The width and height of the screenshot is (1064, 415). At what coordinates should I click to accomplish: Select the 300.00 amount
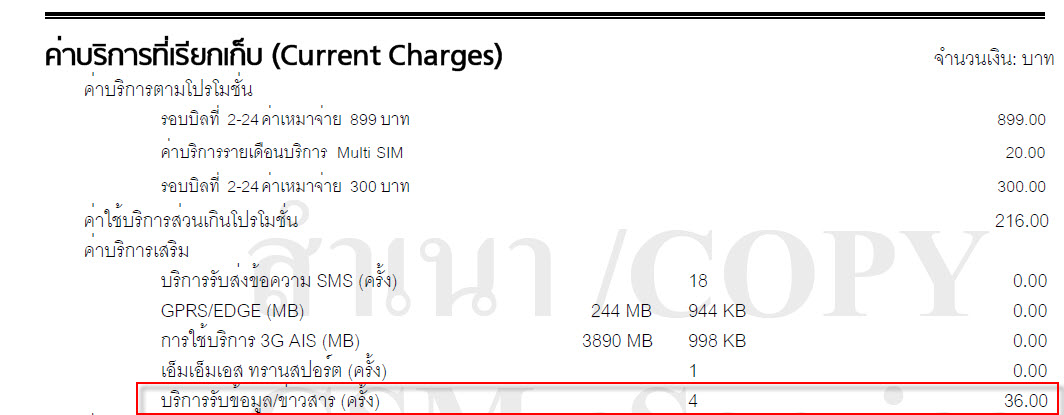[x=1021, y=186]
